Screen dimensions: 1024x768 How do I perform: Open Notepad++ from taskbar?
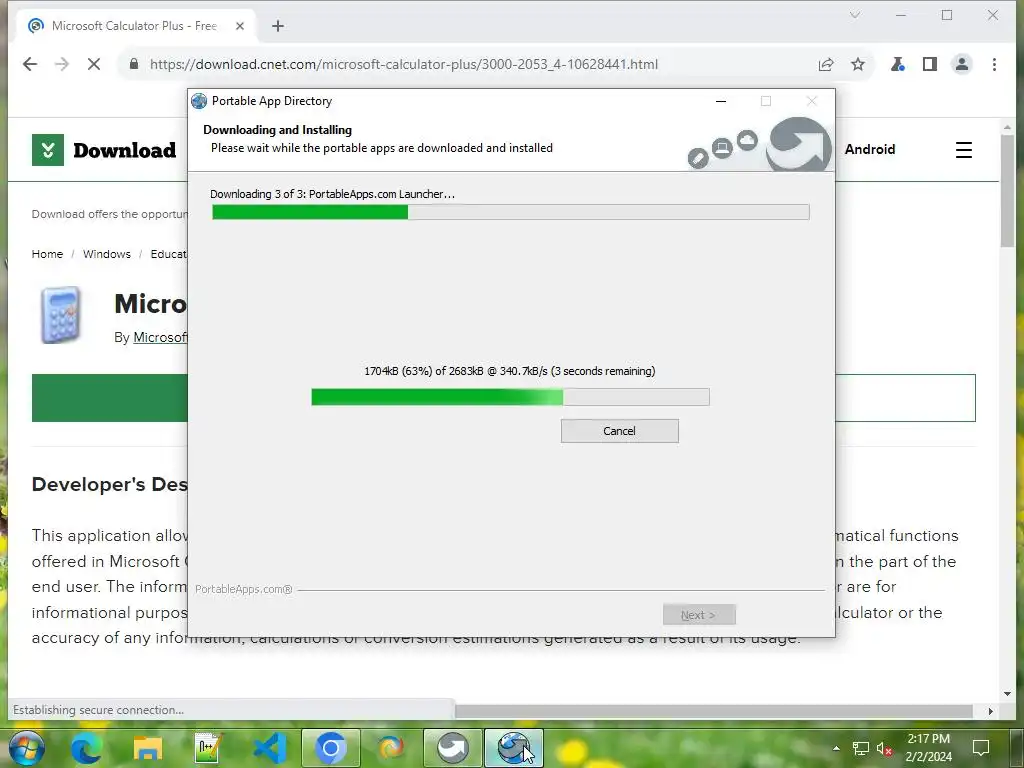[208, 748]
